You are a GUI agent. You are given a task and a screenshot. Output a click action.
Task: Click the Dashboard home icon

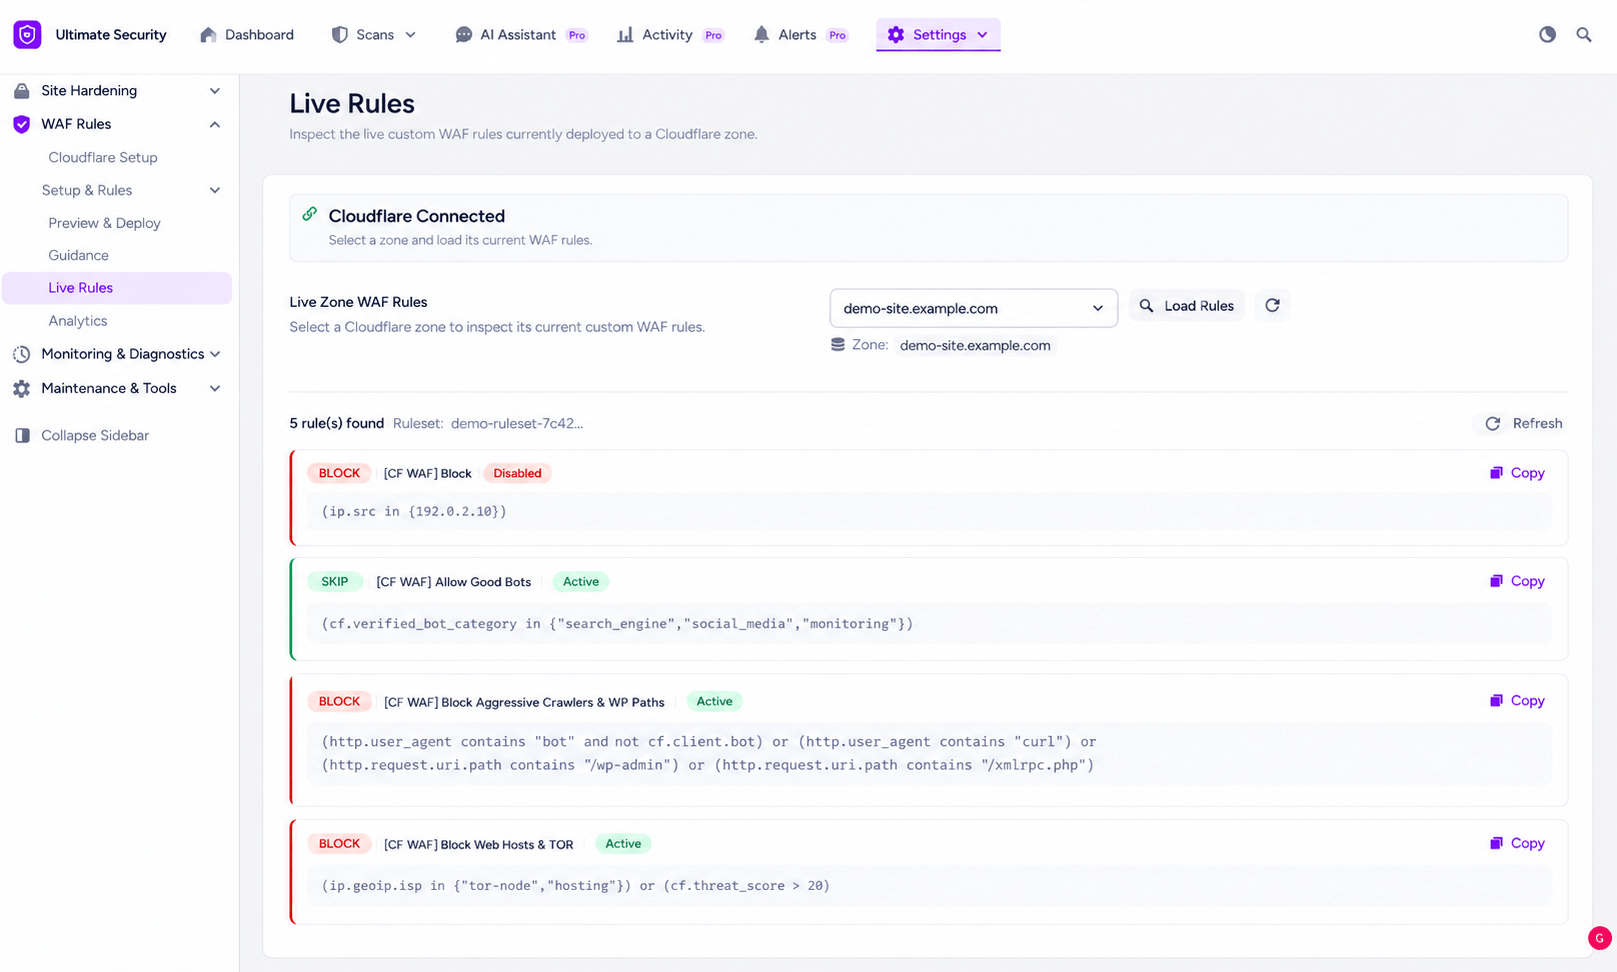pos(208,35)
